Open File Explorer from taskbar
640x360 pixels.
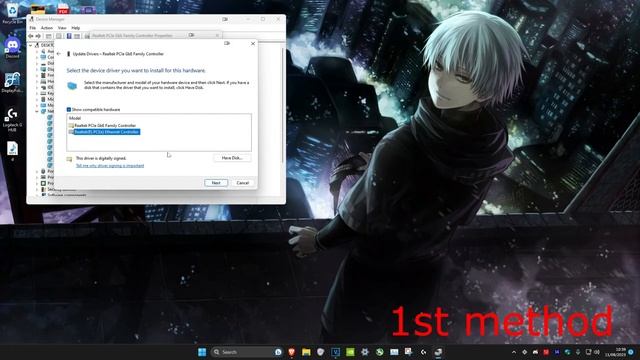(306, 352)
